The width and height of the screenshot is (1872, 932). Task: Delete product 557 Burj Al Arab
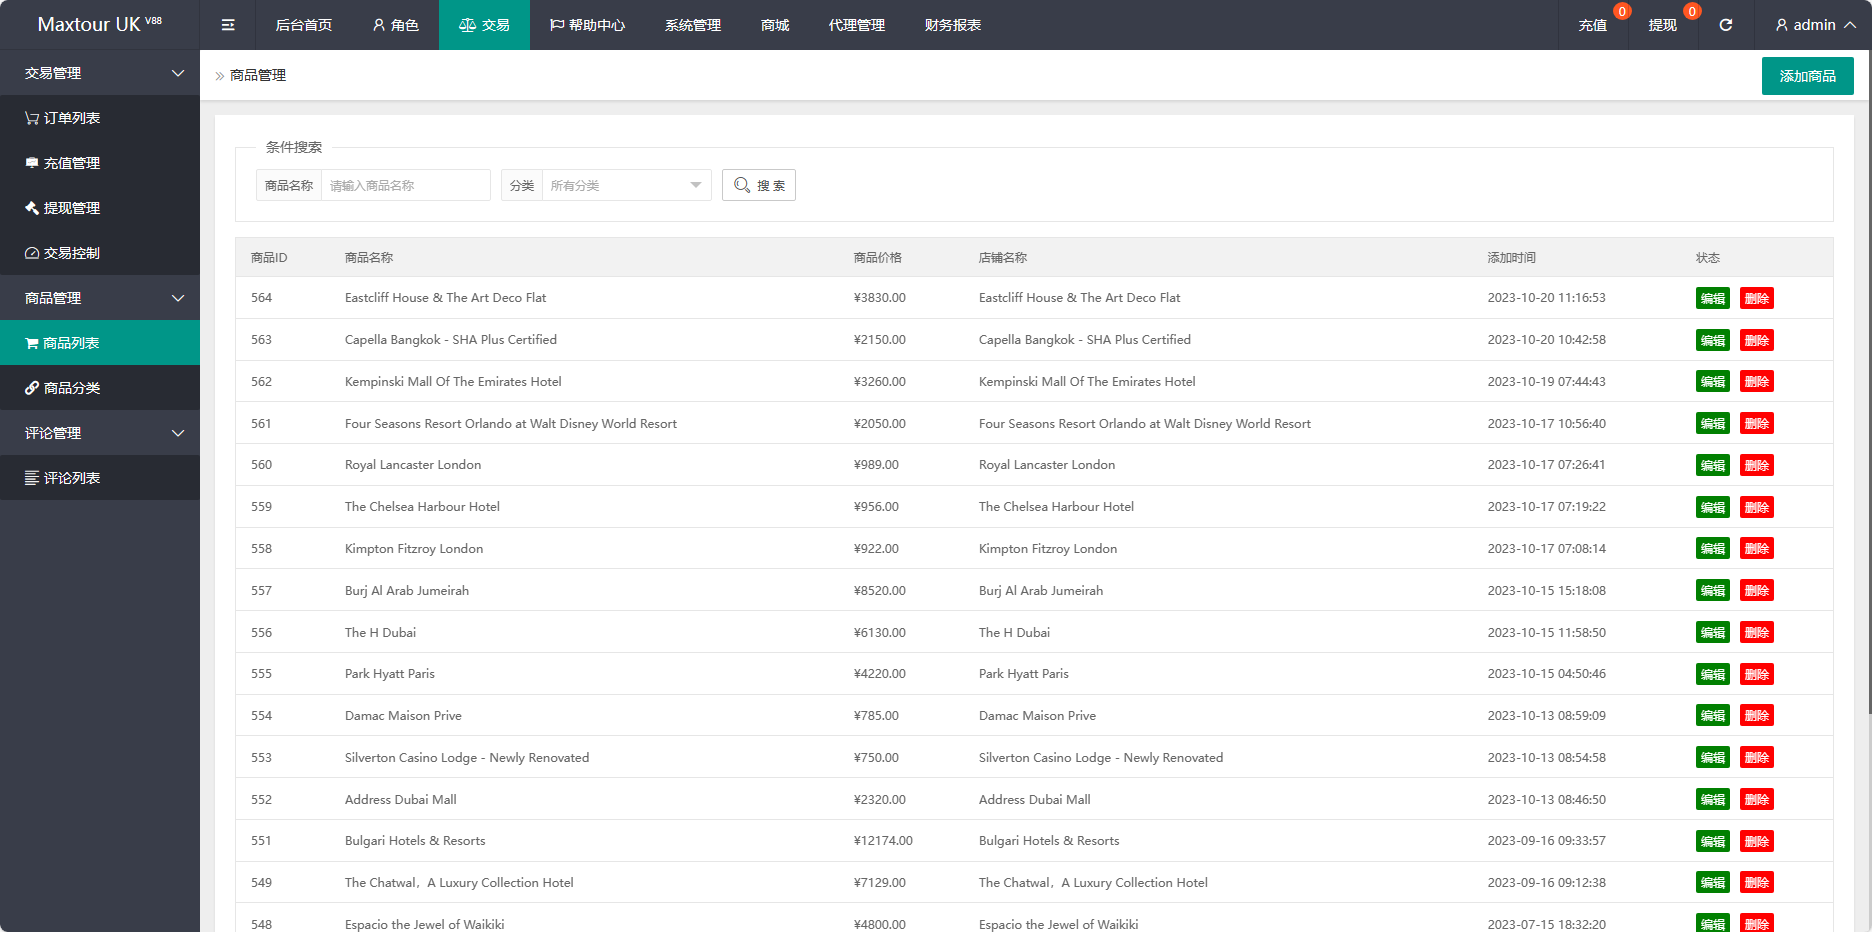pyautogui.click(x=1757, y=591)
